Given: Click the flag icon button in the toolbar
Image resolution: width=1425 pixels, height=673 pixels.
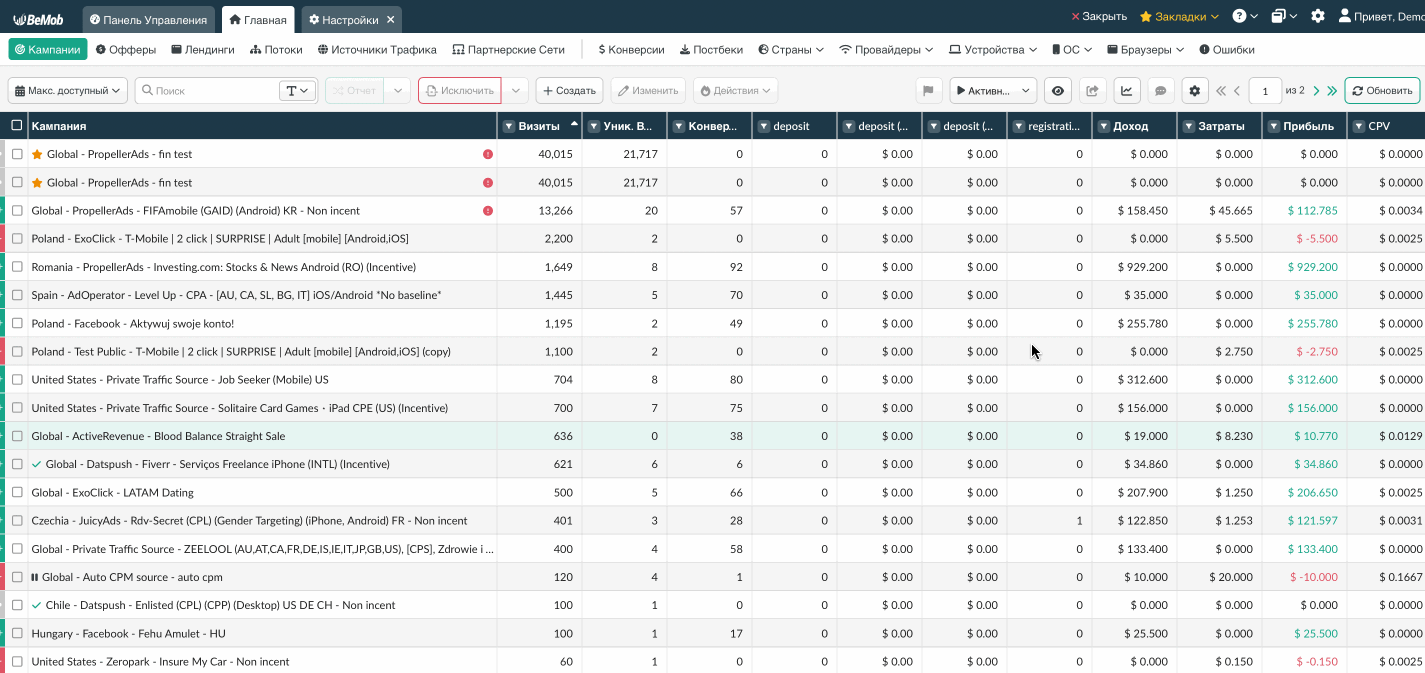Looking at the screenshot, I should [x=929, y=91].
